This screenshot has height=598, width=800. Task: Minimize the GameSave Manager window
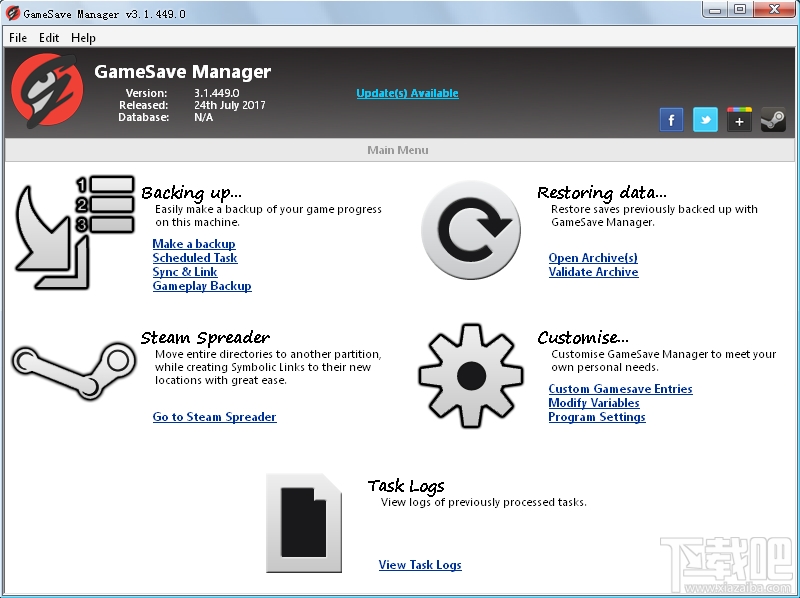(x=715, y=10)
